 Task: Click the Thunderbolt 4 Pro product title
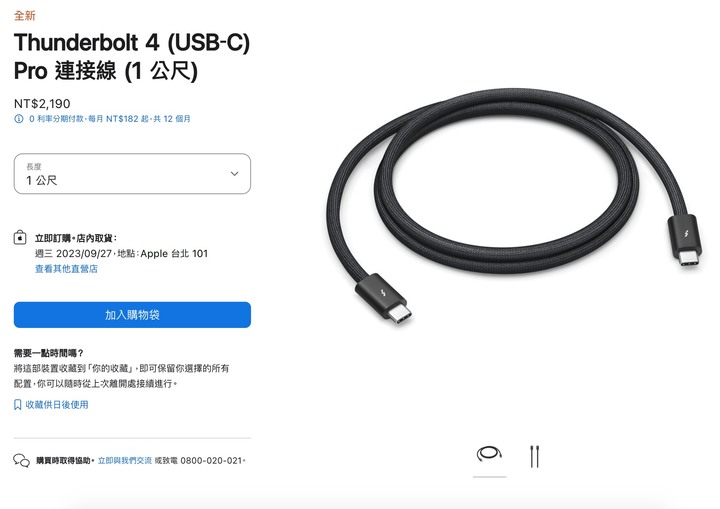(x=132, y=57)
